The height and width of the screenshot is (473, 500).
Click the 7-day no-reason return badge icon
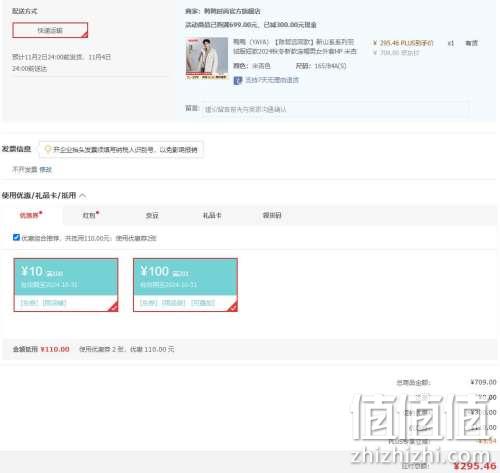pos(237,80)
